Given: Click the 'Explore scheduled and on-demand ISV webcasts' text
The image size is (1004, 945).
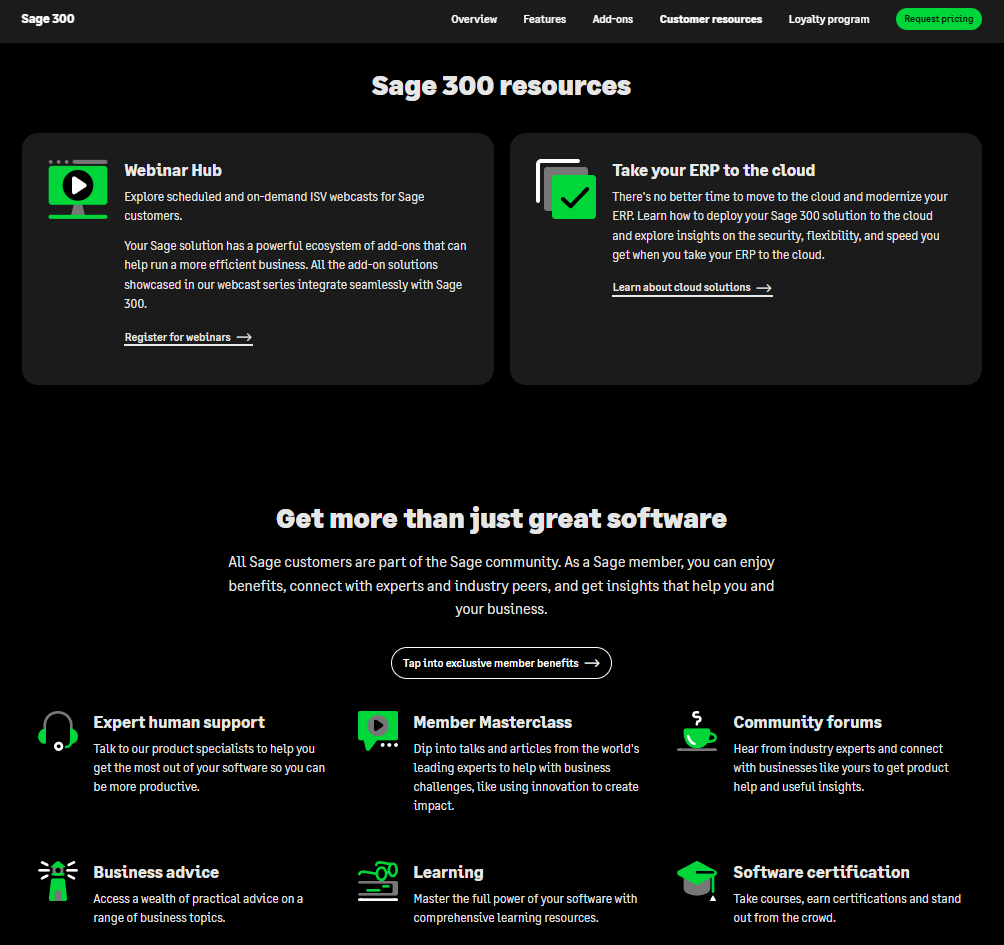Looking at the screenshot, I should tap(274, 206).
